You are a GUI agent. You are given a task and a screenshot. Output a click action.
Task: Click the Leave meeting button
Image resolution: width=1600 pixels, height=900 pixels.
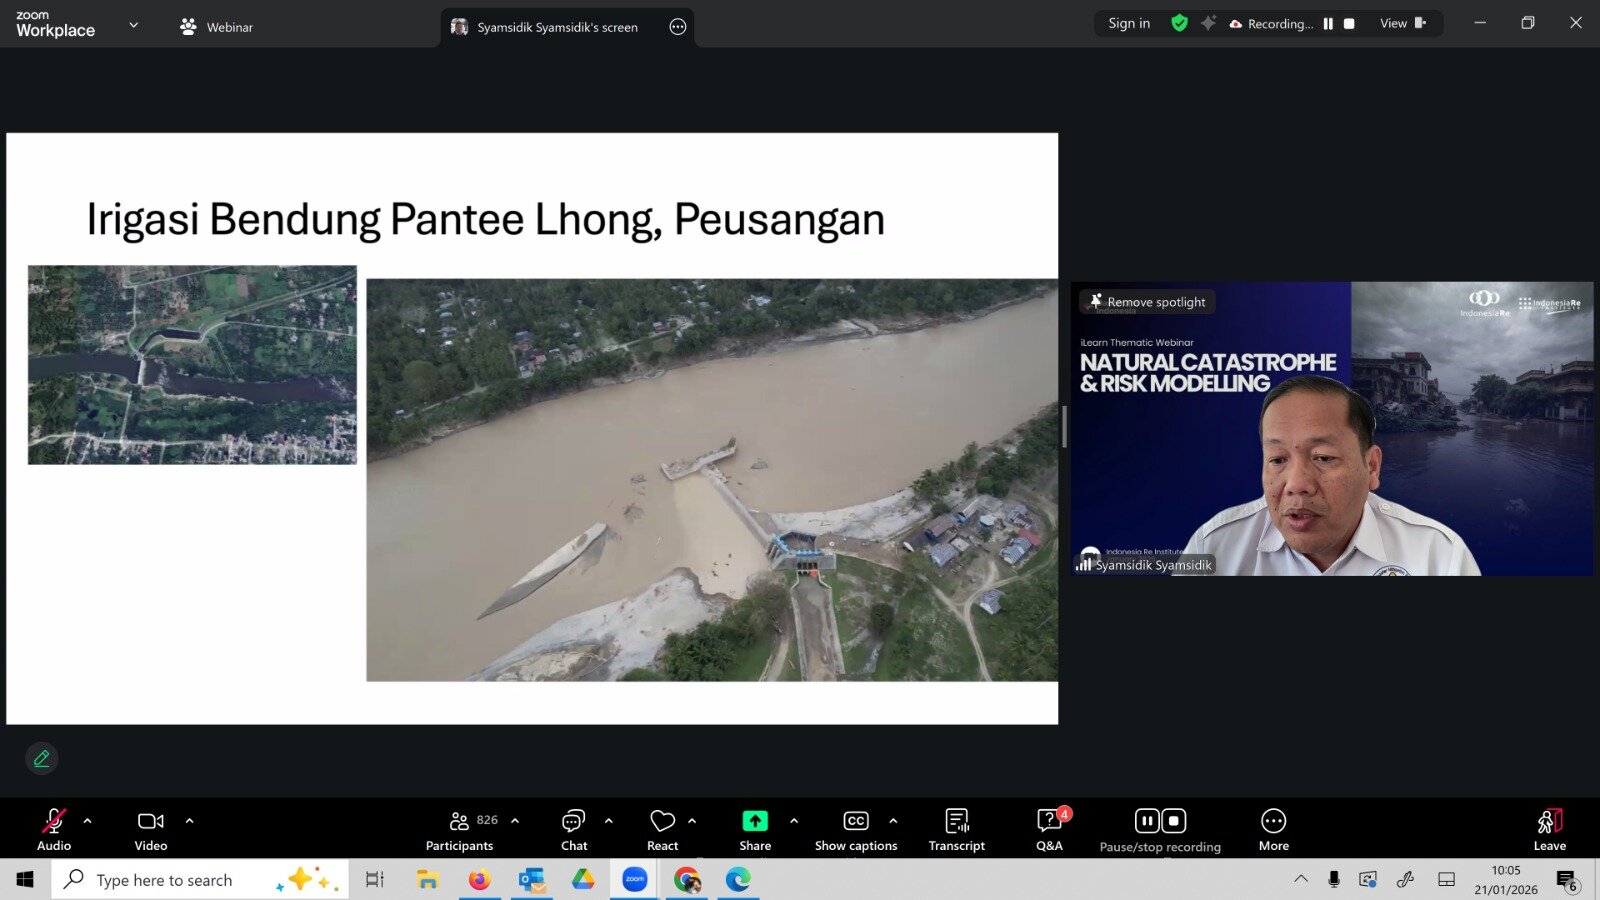click(x=1549, y=829)
